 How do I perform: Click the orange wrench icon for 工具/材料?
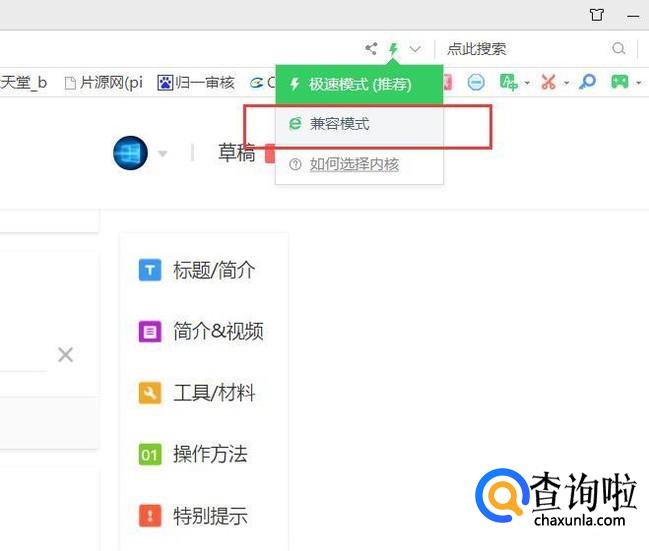[x=150, y=393]
